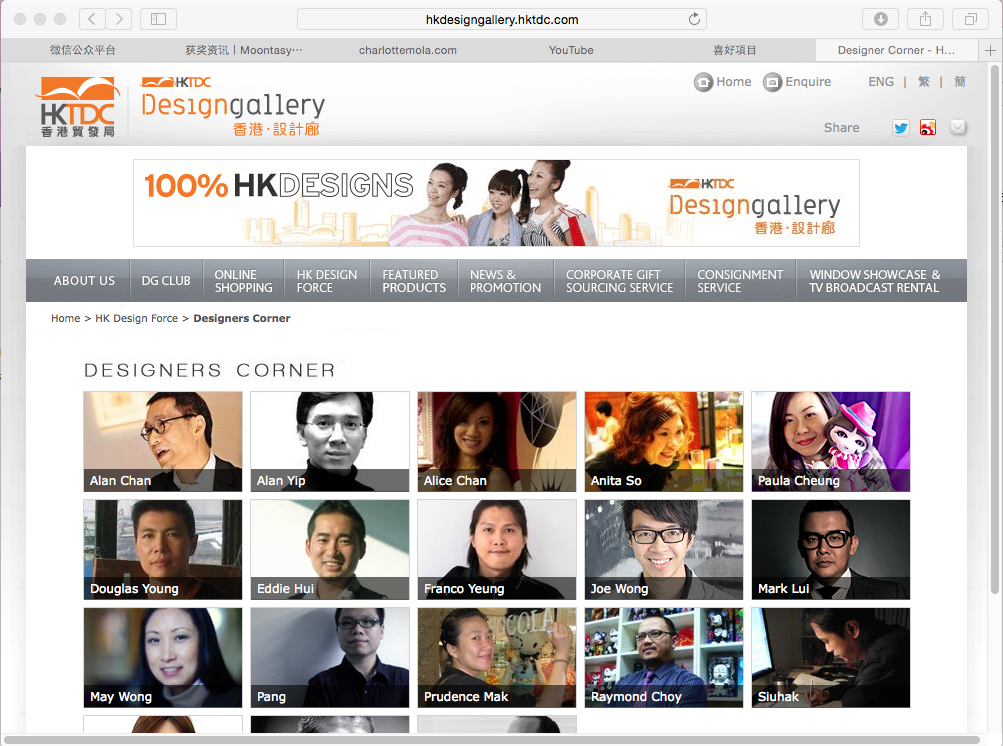The image size is (1003, 746).
Task: Open May Wong designer profile
Action: [162, 658]
